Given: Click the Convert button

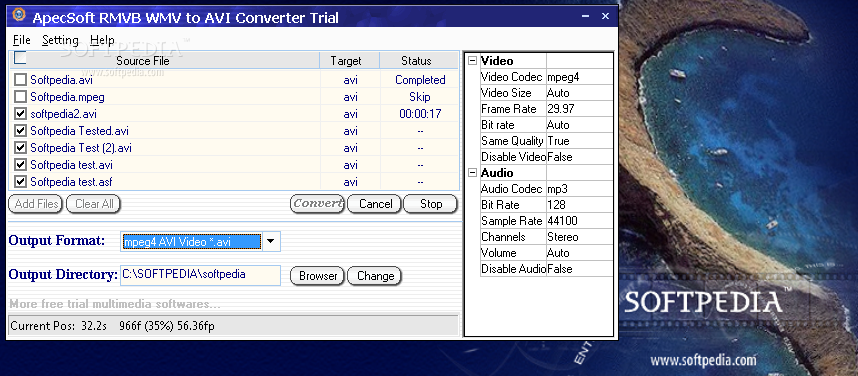Looking at the screenshot, I should point(317,204).
